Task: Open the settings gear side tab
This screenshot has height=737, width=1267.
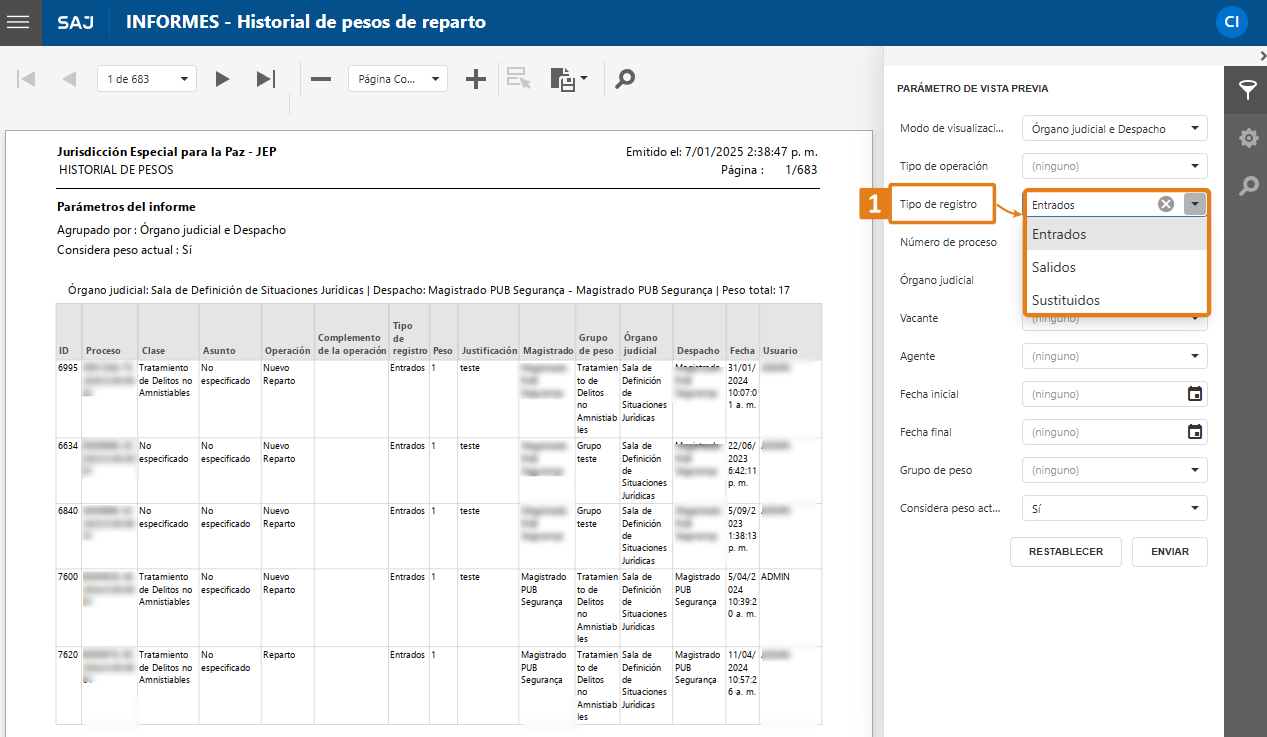Action: (x=1247, y=138)
